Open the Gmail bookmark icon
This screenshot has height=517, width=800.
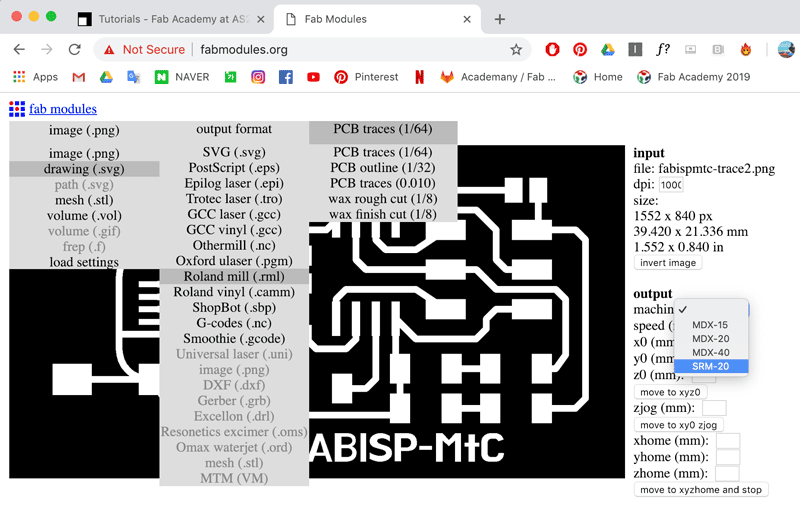coord(79,77)
